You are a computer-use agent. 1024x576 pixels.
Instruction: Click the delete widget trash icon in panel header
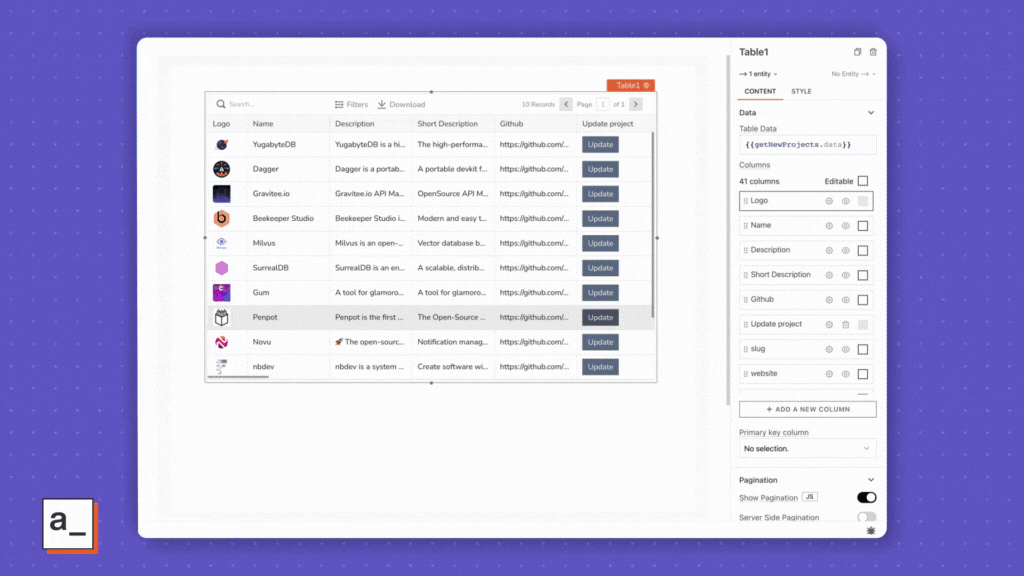(873, 52)
